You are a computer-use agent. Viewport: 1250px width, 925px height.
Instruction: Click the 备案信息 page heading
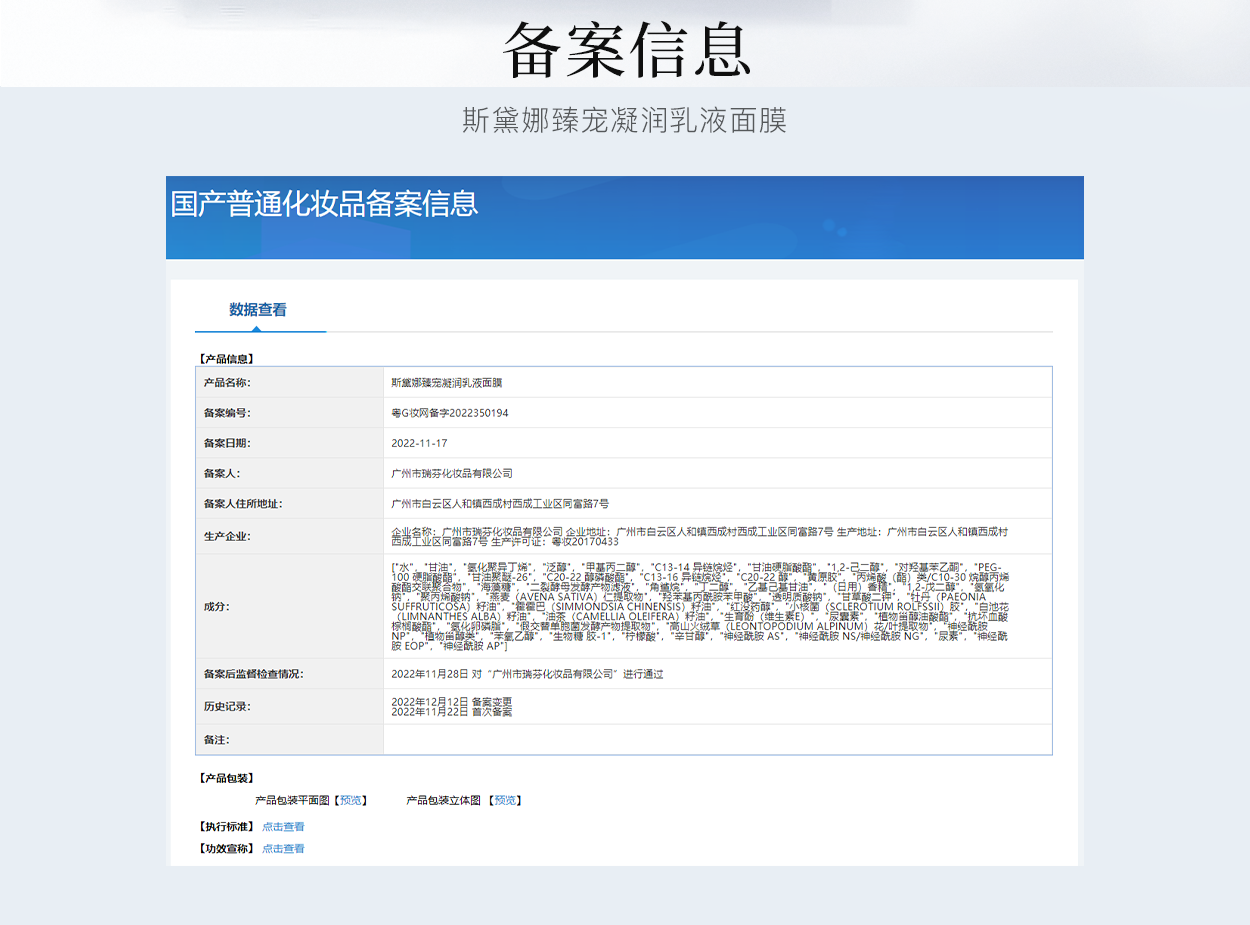pyautogui.click(x=625, y=50)
